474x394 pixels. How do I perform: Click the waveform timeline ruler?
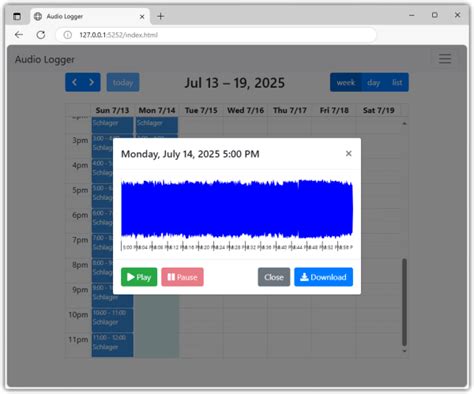[237, 247]
